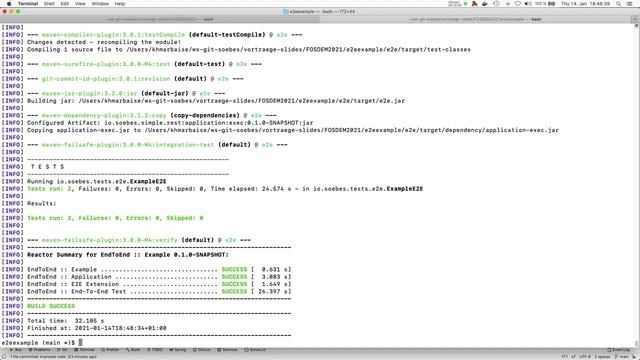
Task: Click the Time Machine clock icon
Action: [496, 4]
